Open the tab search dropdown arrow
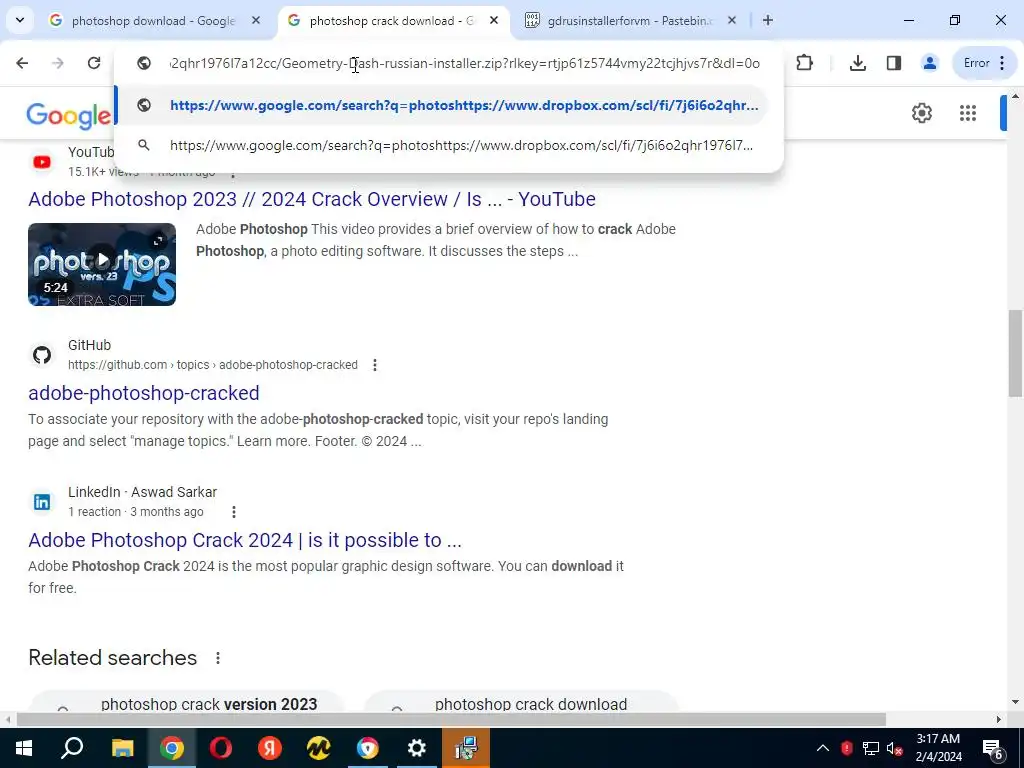 click(20, 20)
